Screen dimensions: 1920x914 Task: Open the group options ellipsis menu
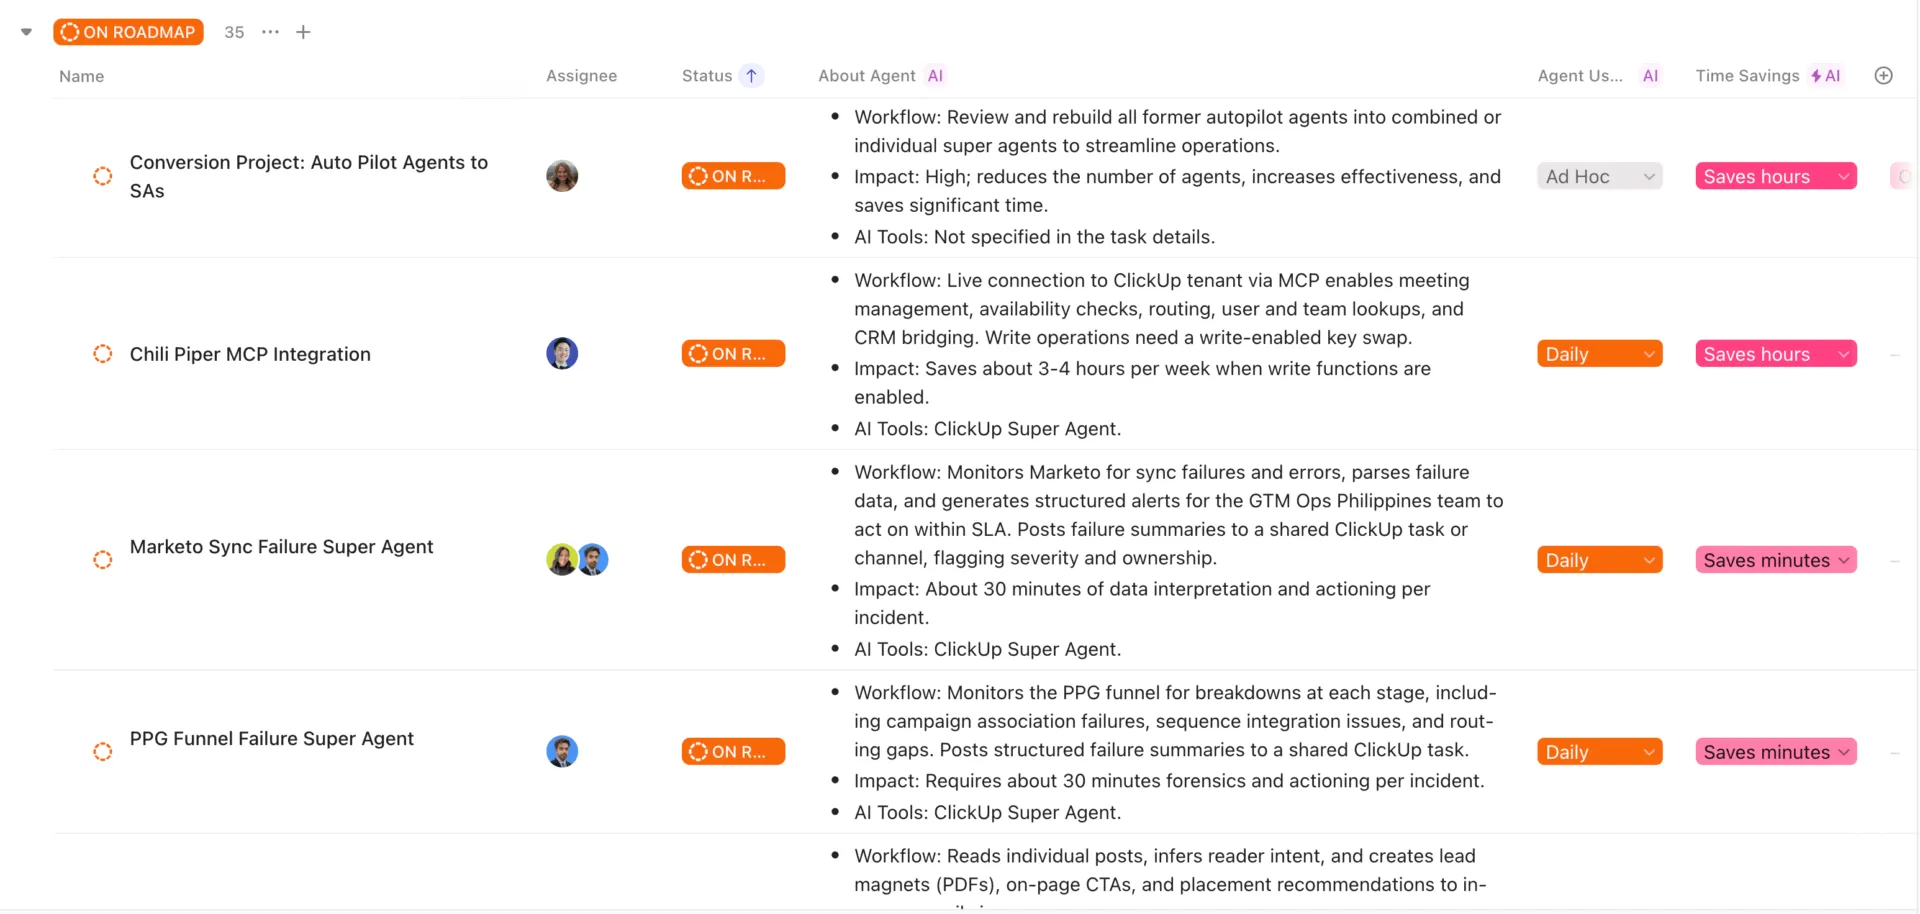point(270,32)
